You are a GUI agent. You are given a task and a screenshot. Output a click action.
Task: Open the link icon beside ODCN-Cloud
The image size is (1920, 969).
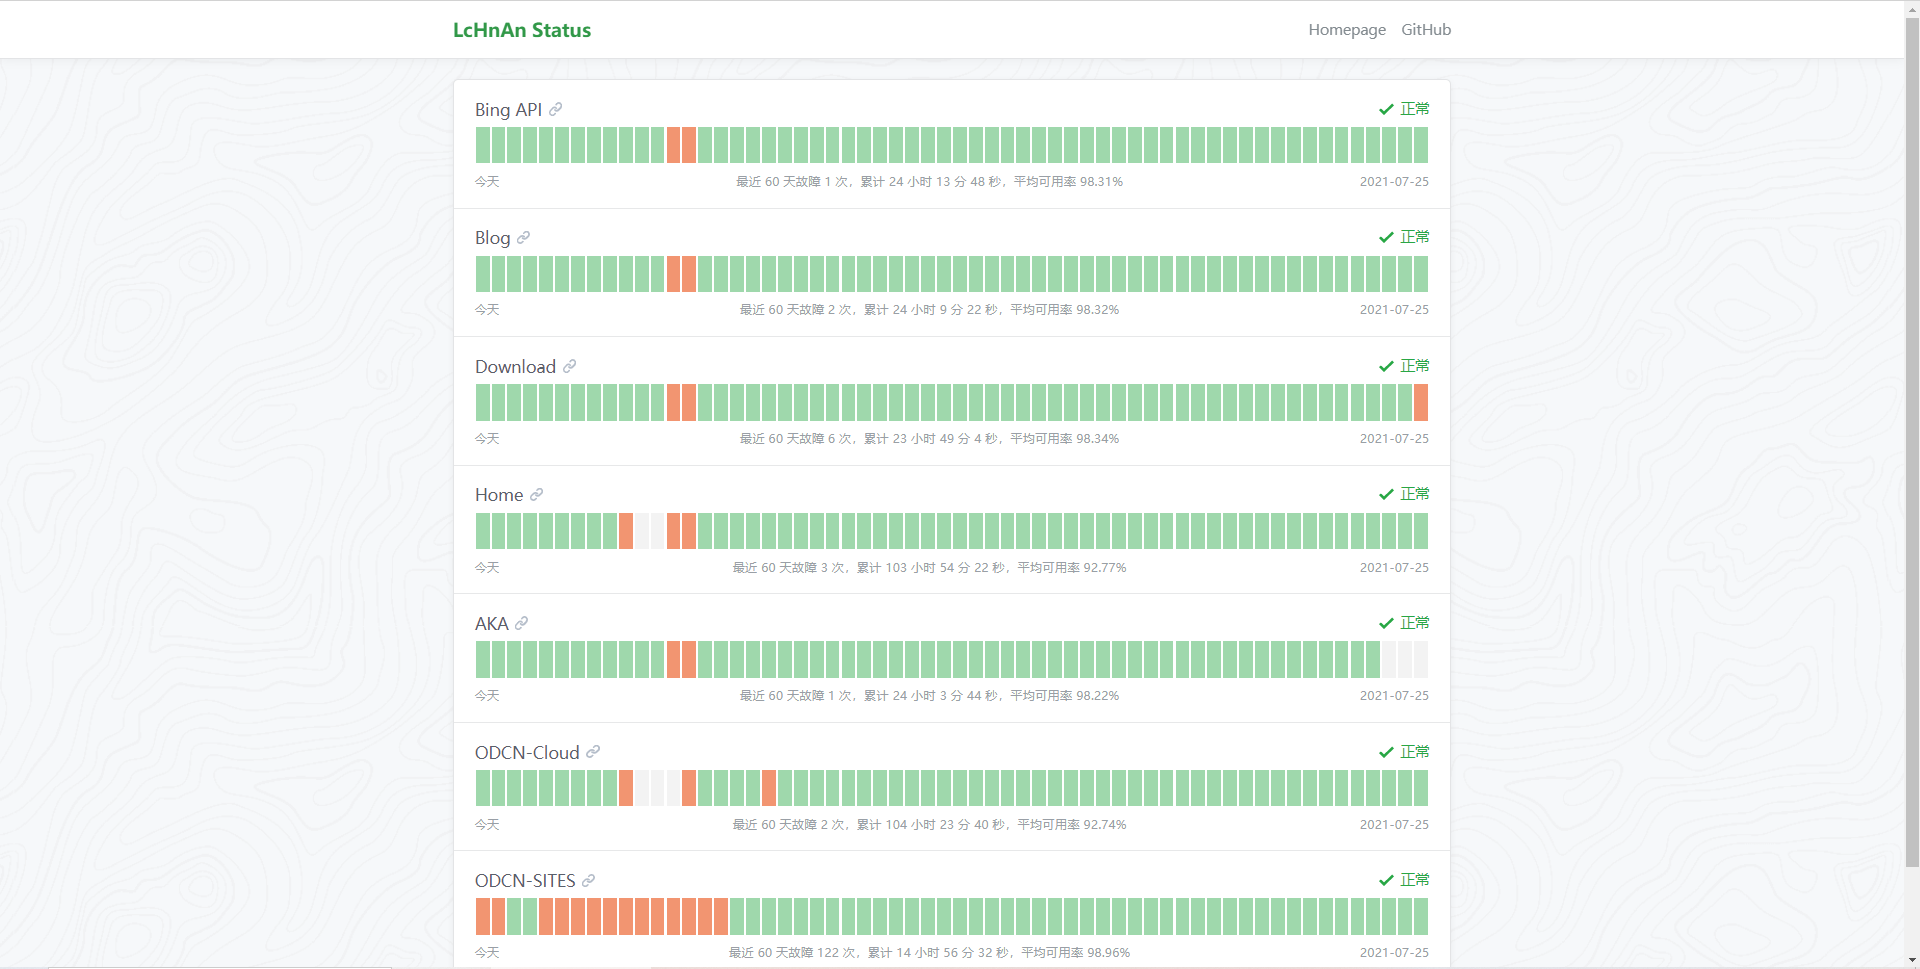click(x=593, y=752)
